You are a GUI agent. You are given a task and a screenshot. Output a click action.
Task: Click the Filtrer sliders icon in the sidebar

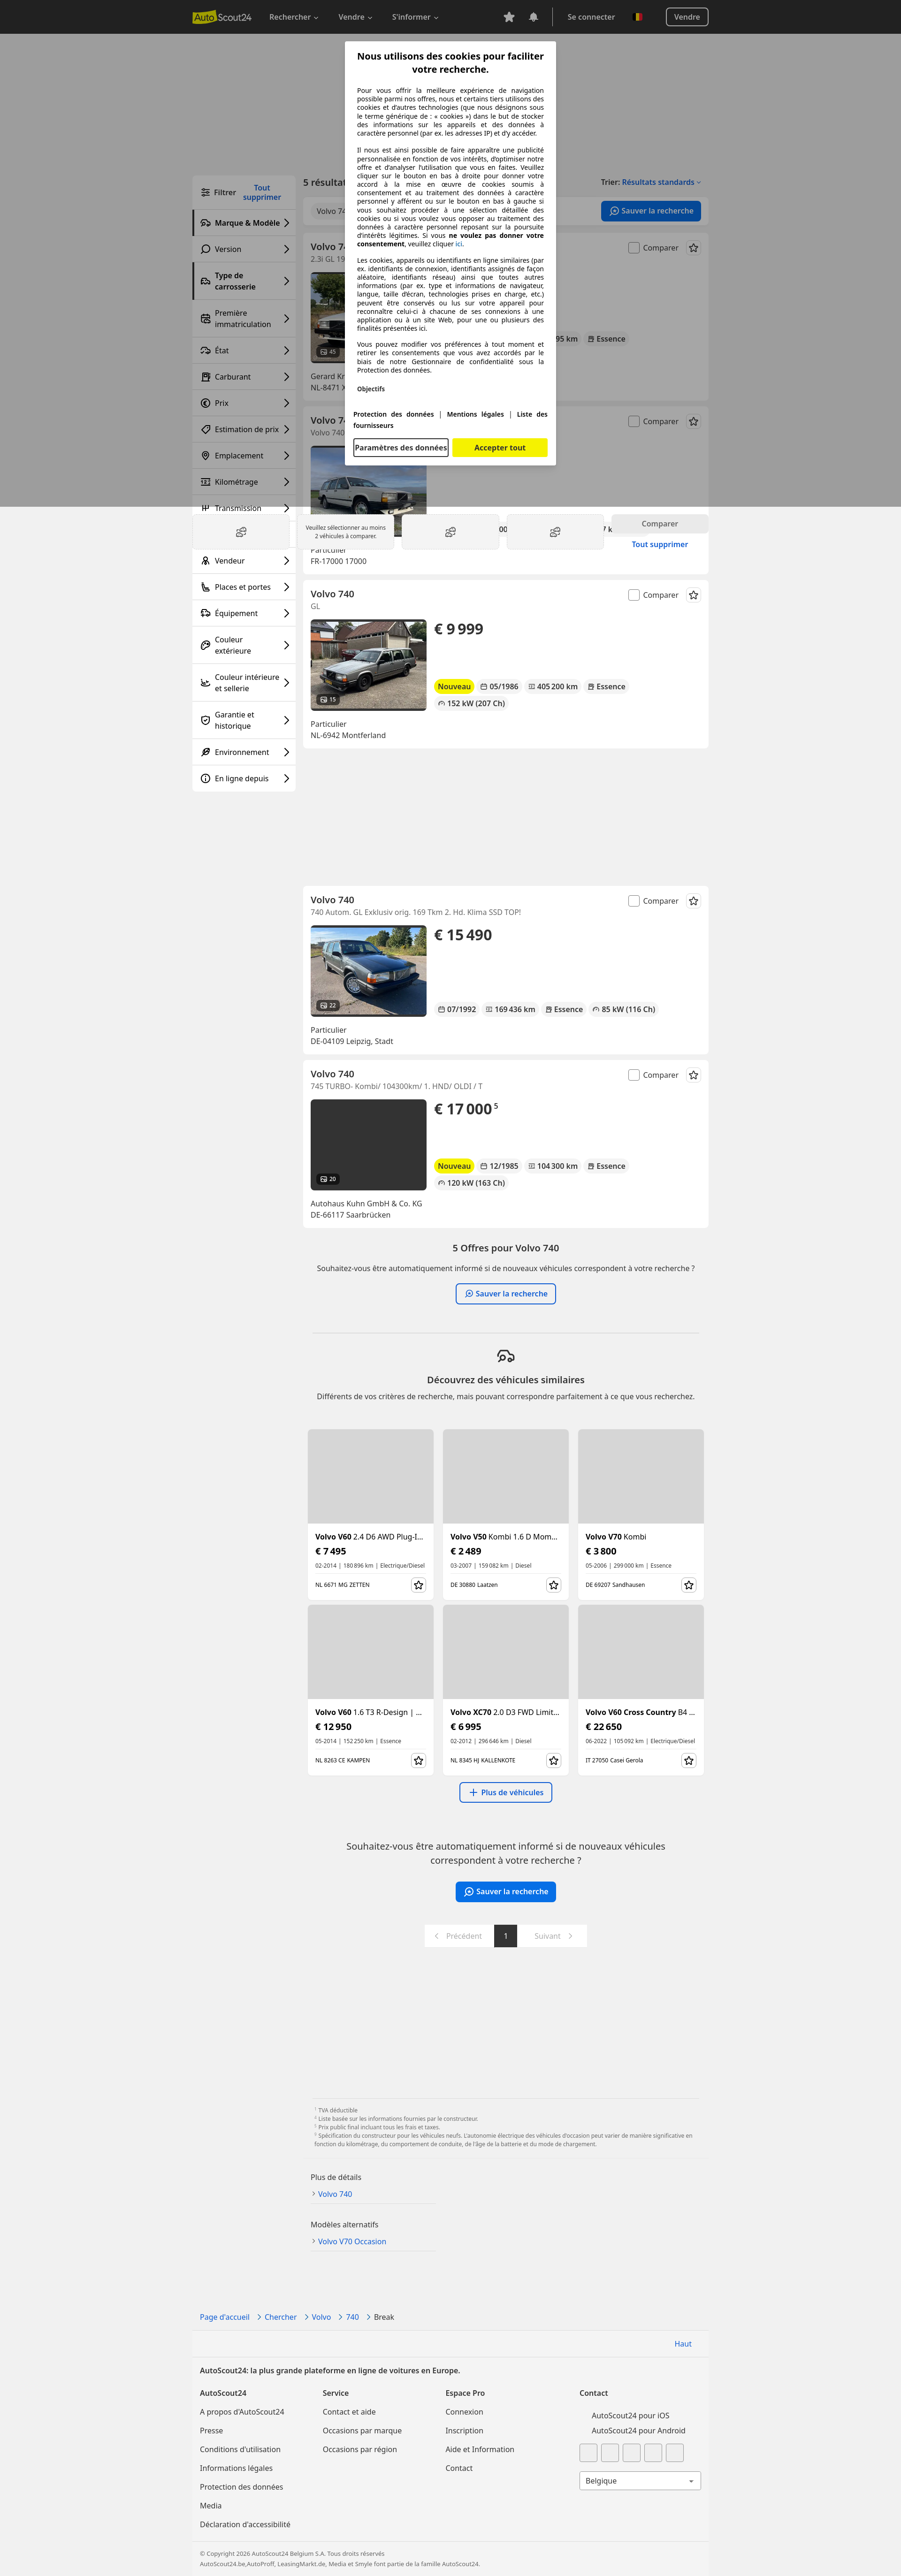(205, 192)
